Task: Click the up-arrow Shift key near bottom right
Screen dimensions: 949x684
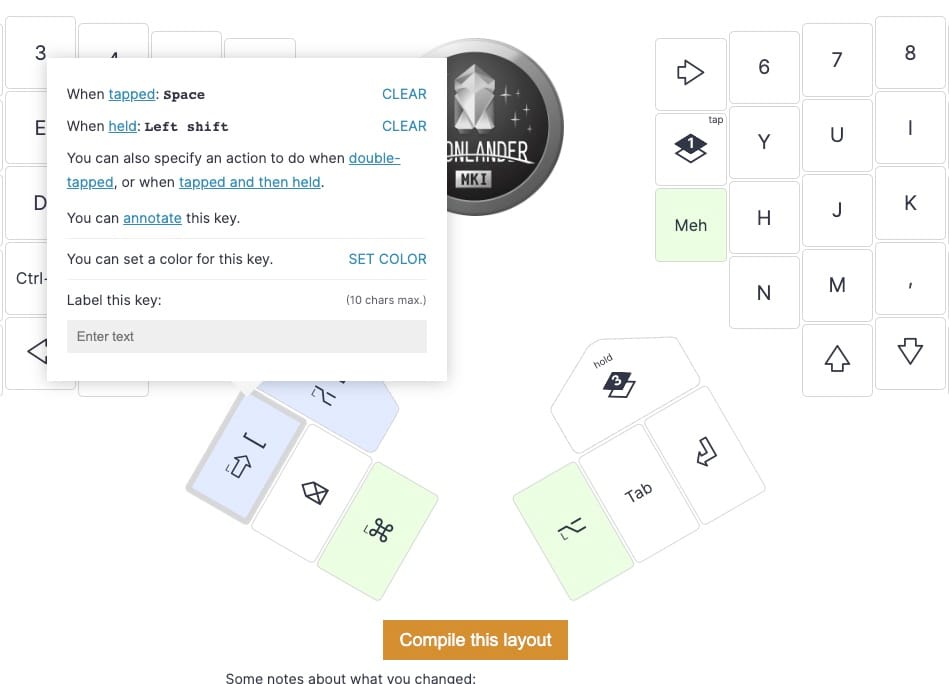Action: tap(837, 358)
